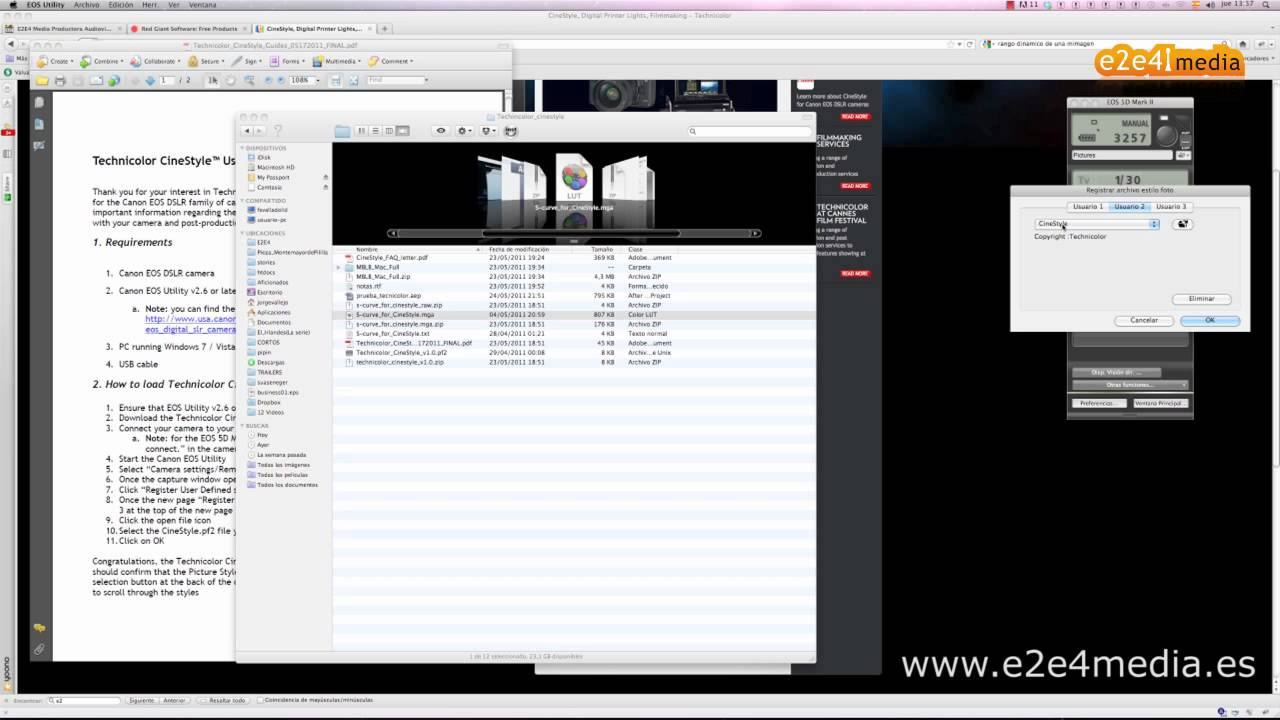Open Comment dropdown in Acrobat

[x=392, y=61]
